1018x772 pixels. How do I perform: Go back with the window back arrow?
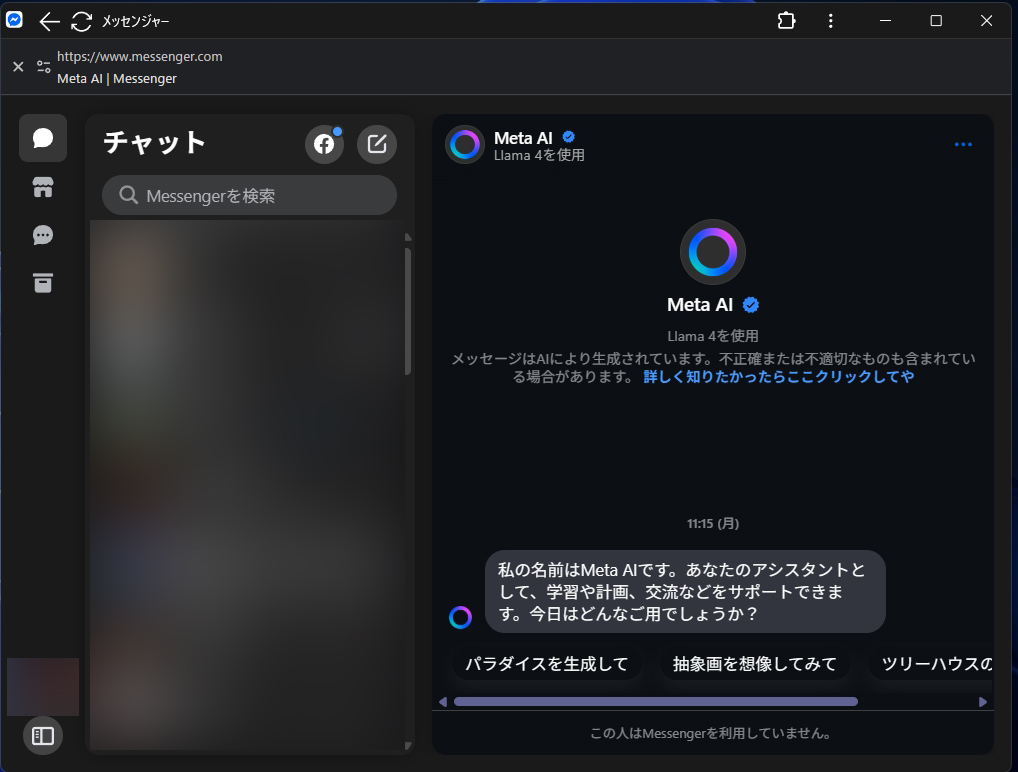click(x=49, y=21)
